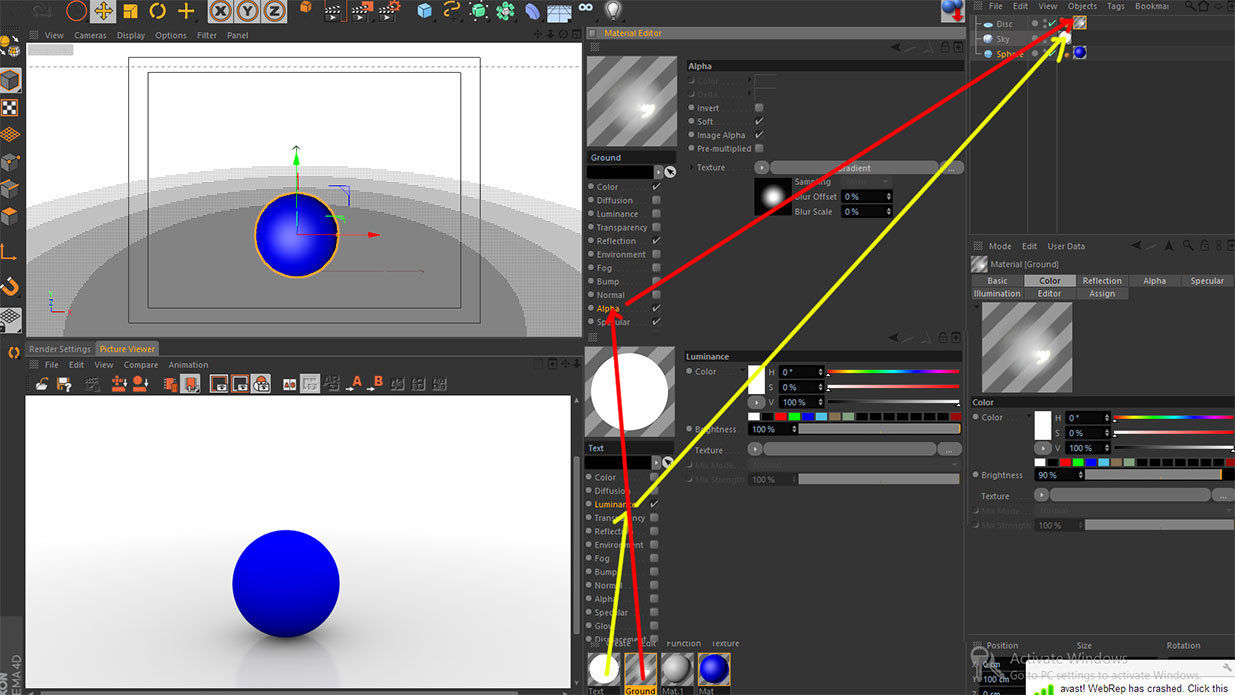Select the blue Mat material thumbnail
The height and width of the screenshot is (695, 1235).
click(x=713, y=669)
